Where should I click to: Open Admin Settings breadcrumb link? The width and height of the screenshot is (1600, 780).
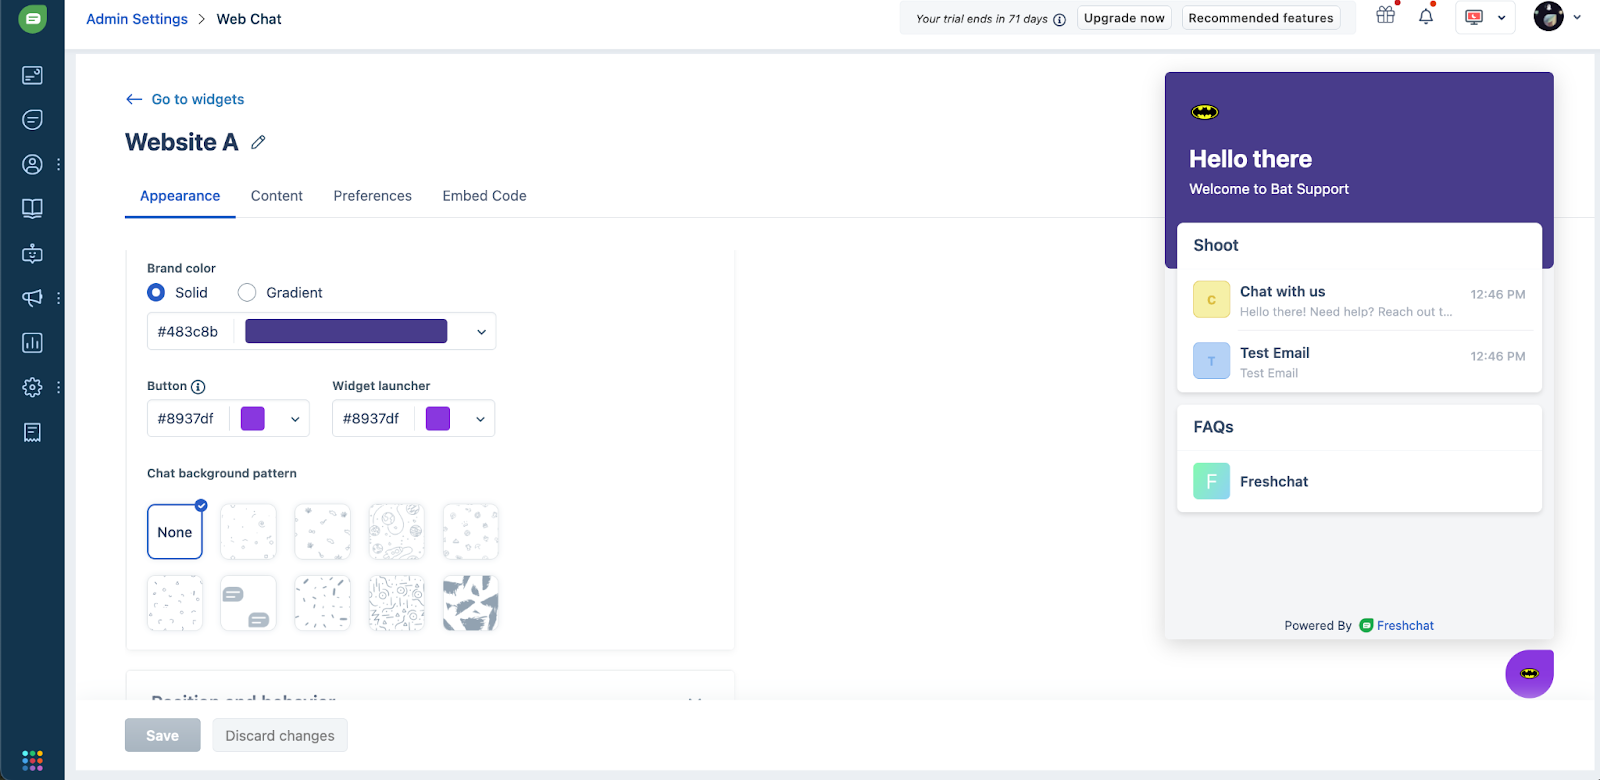(x=137, y=19)
